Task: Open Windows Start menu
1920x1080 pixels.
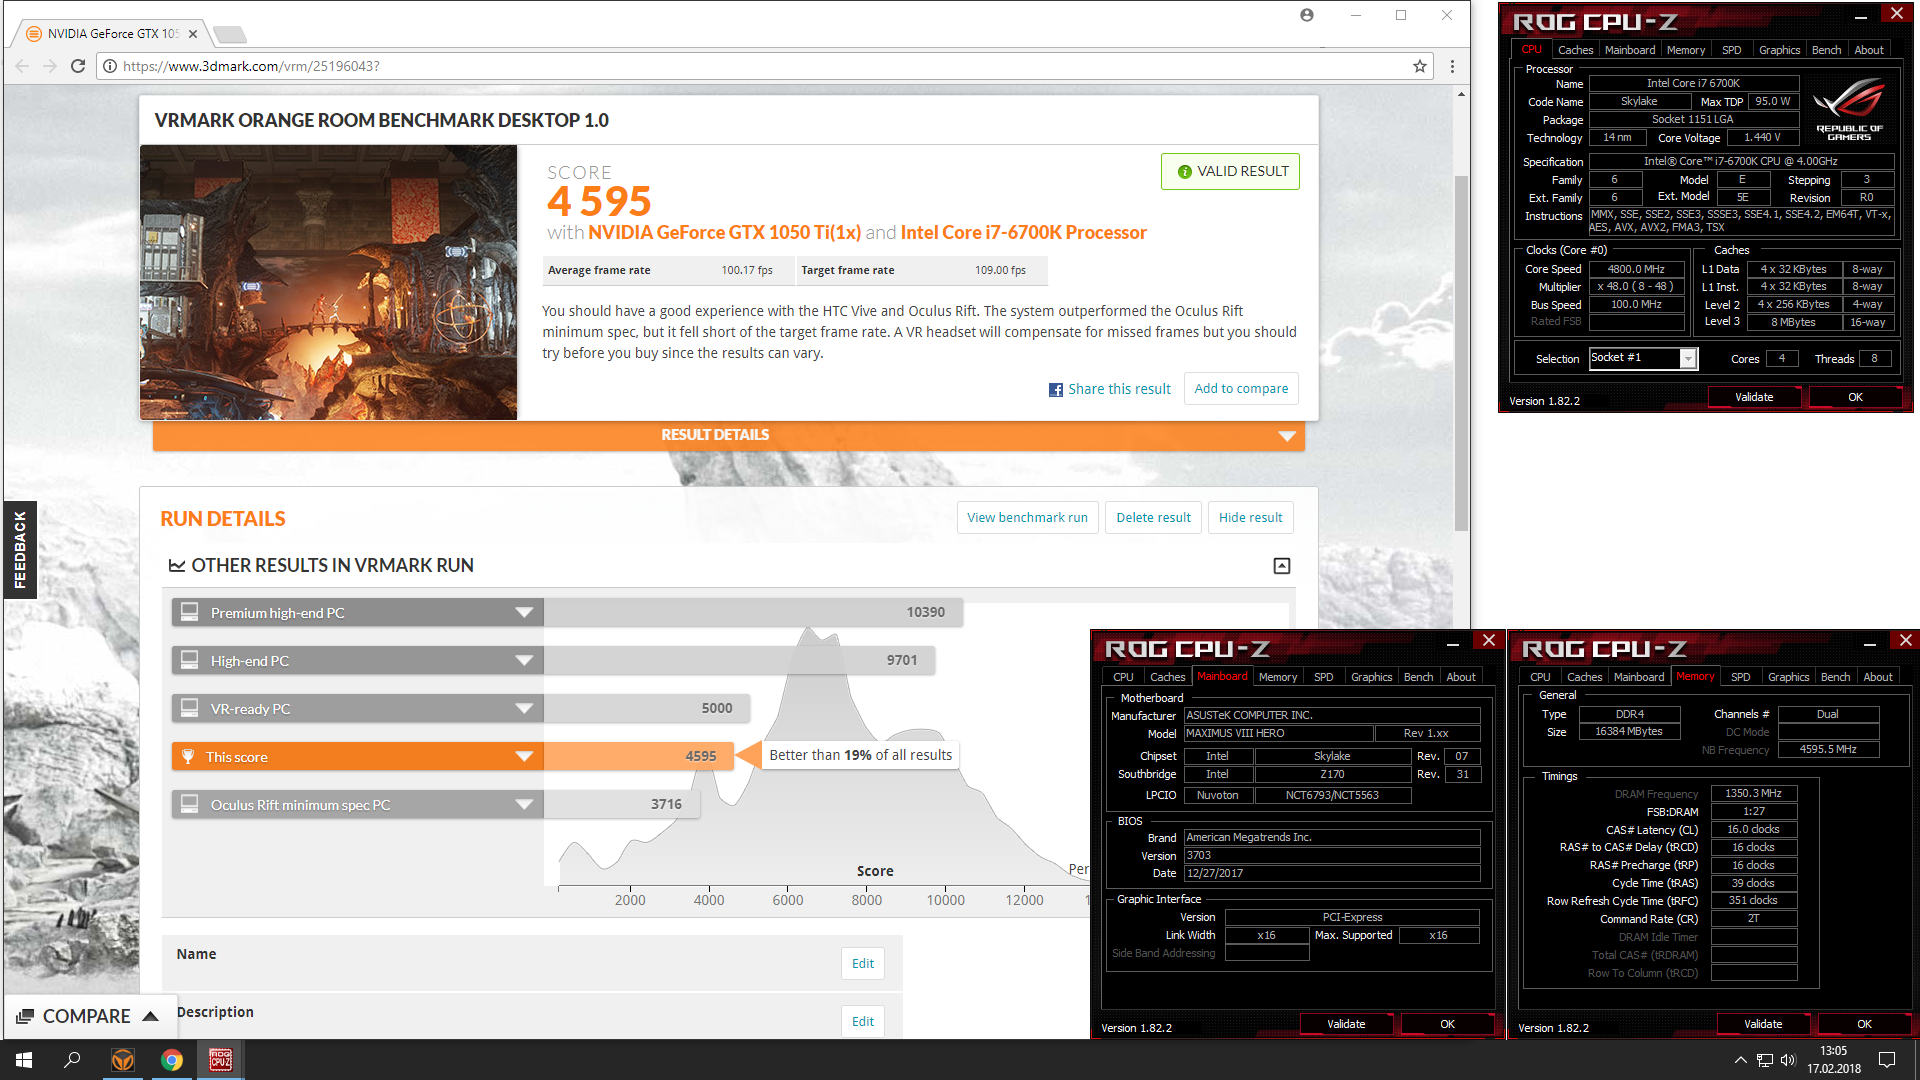Action: point(24,1060)
